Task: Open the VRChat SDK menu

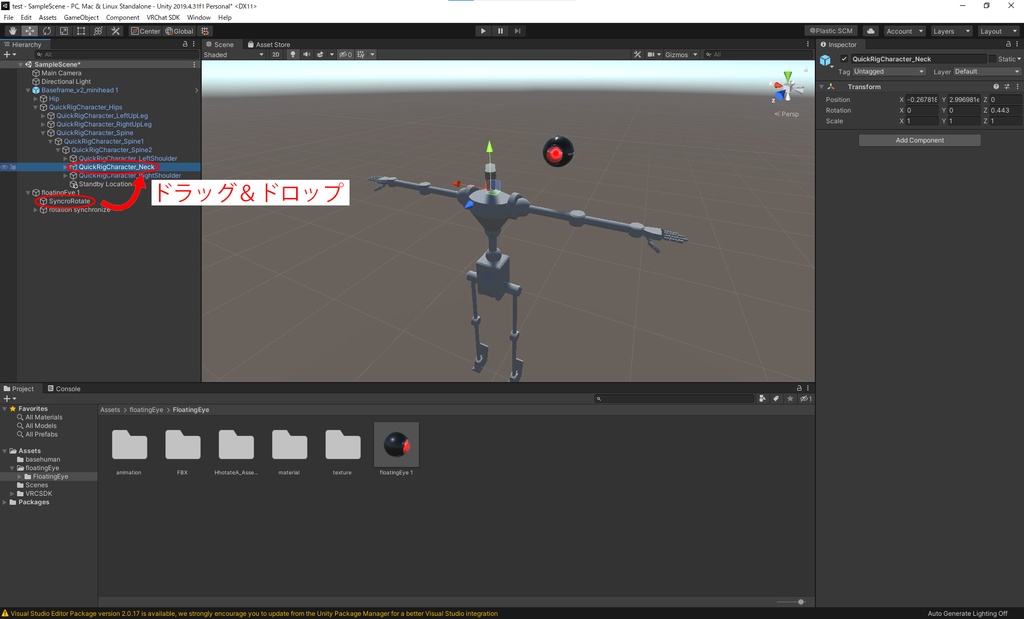Action: [x=162, y=17]
